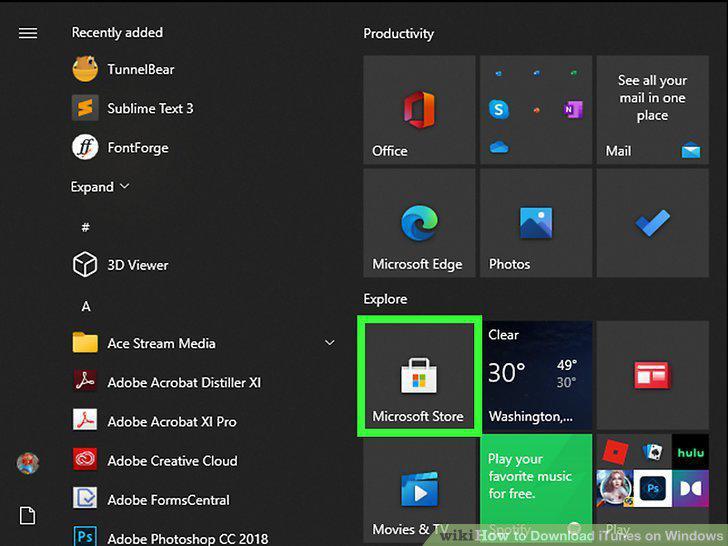Open the Start menu hamburger navigation
Viewport: 728px width, 546px height.
pyautogui.click(x=28, y=33)
